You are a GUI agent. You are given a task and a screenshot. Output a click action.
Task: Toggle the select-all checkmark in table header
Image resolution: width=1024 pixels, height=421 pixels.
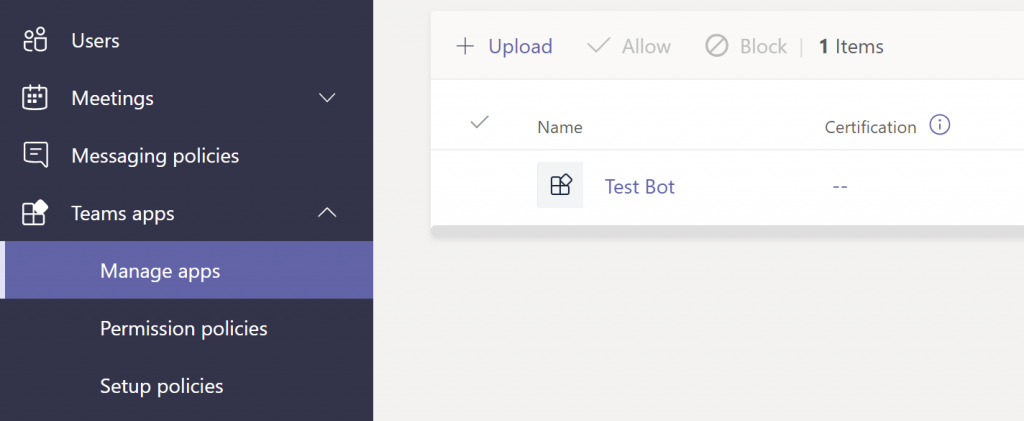point(479,122)
